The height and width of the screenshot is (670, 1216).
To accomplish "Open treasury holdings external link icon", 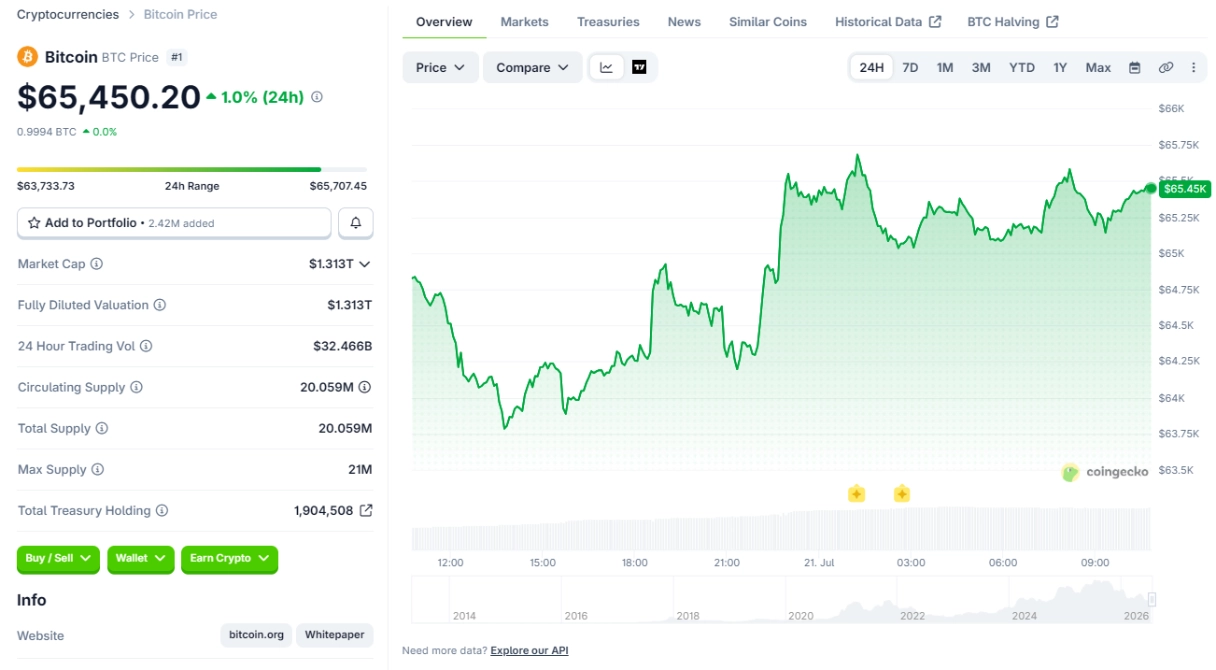I will [x=366, y=510].
